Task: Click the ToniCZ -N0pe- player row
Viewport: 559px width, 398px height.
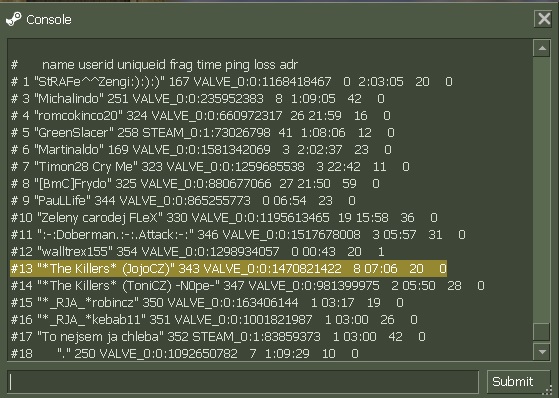Action: pos(248,286)
